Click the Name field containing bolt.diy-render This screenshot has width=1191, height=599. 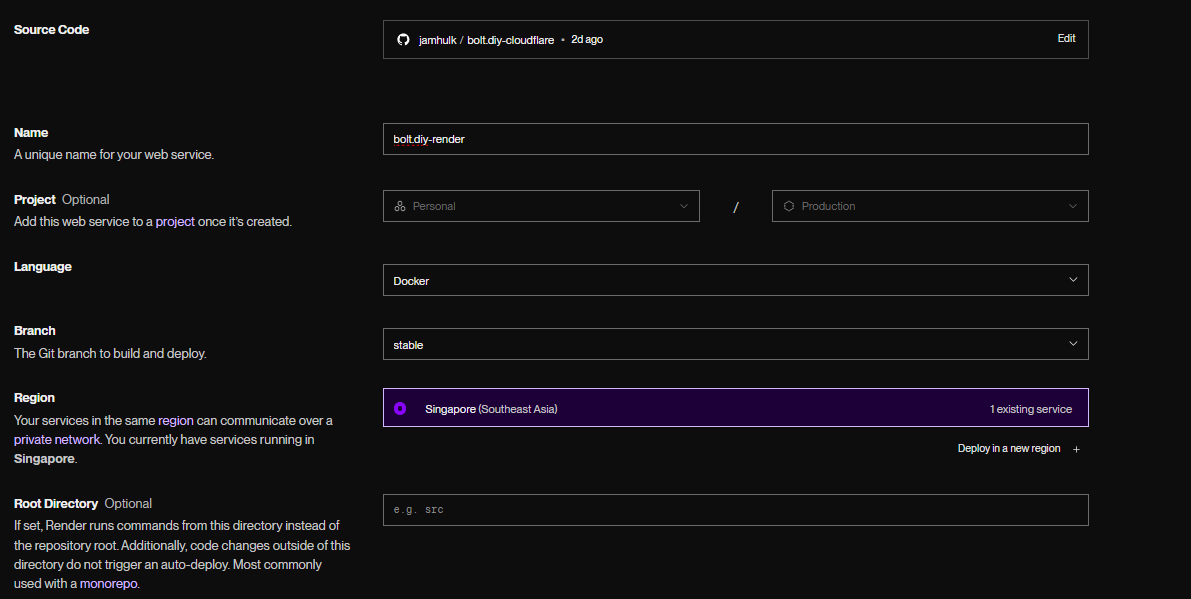[735, 139]
